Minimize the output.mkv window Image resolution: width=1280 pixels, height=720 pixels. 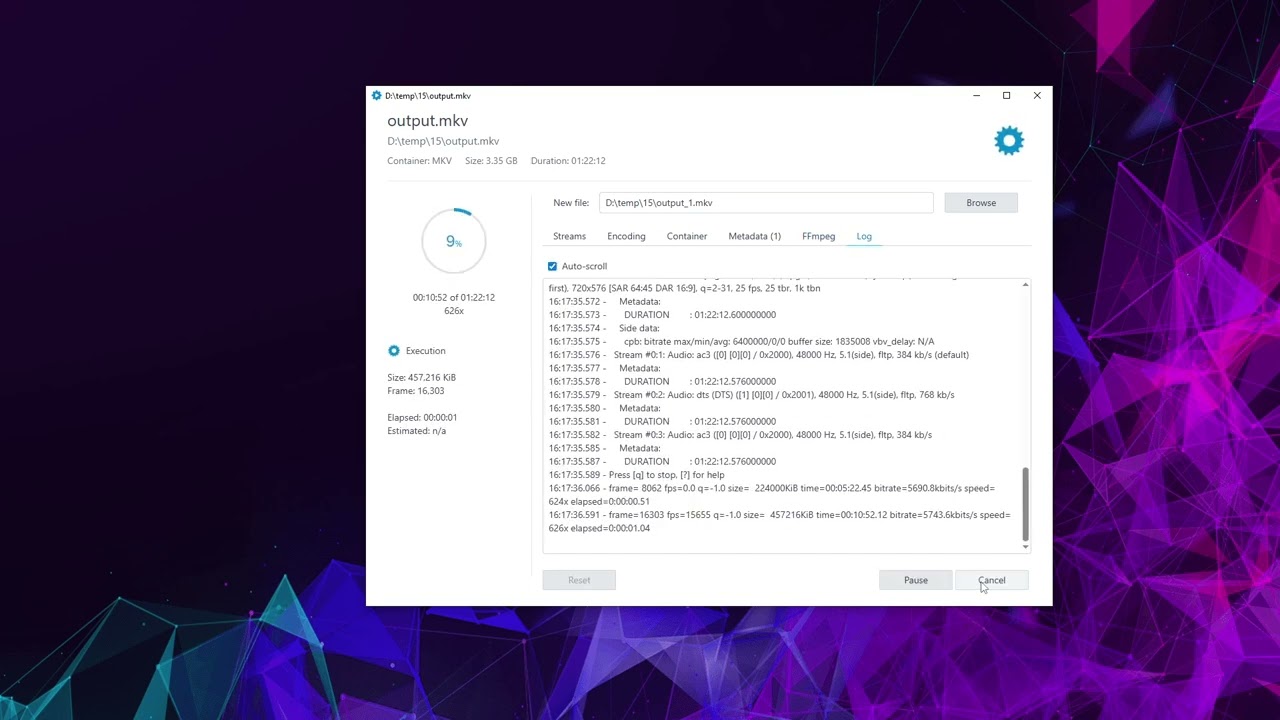tap(976, 96)
